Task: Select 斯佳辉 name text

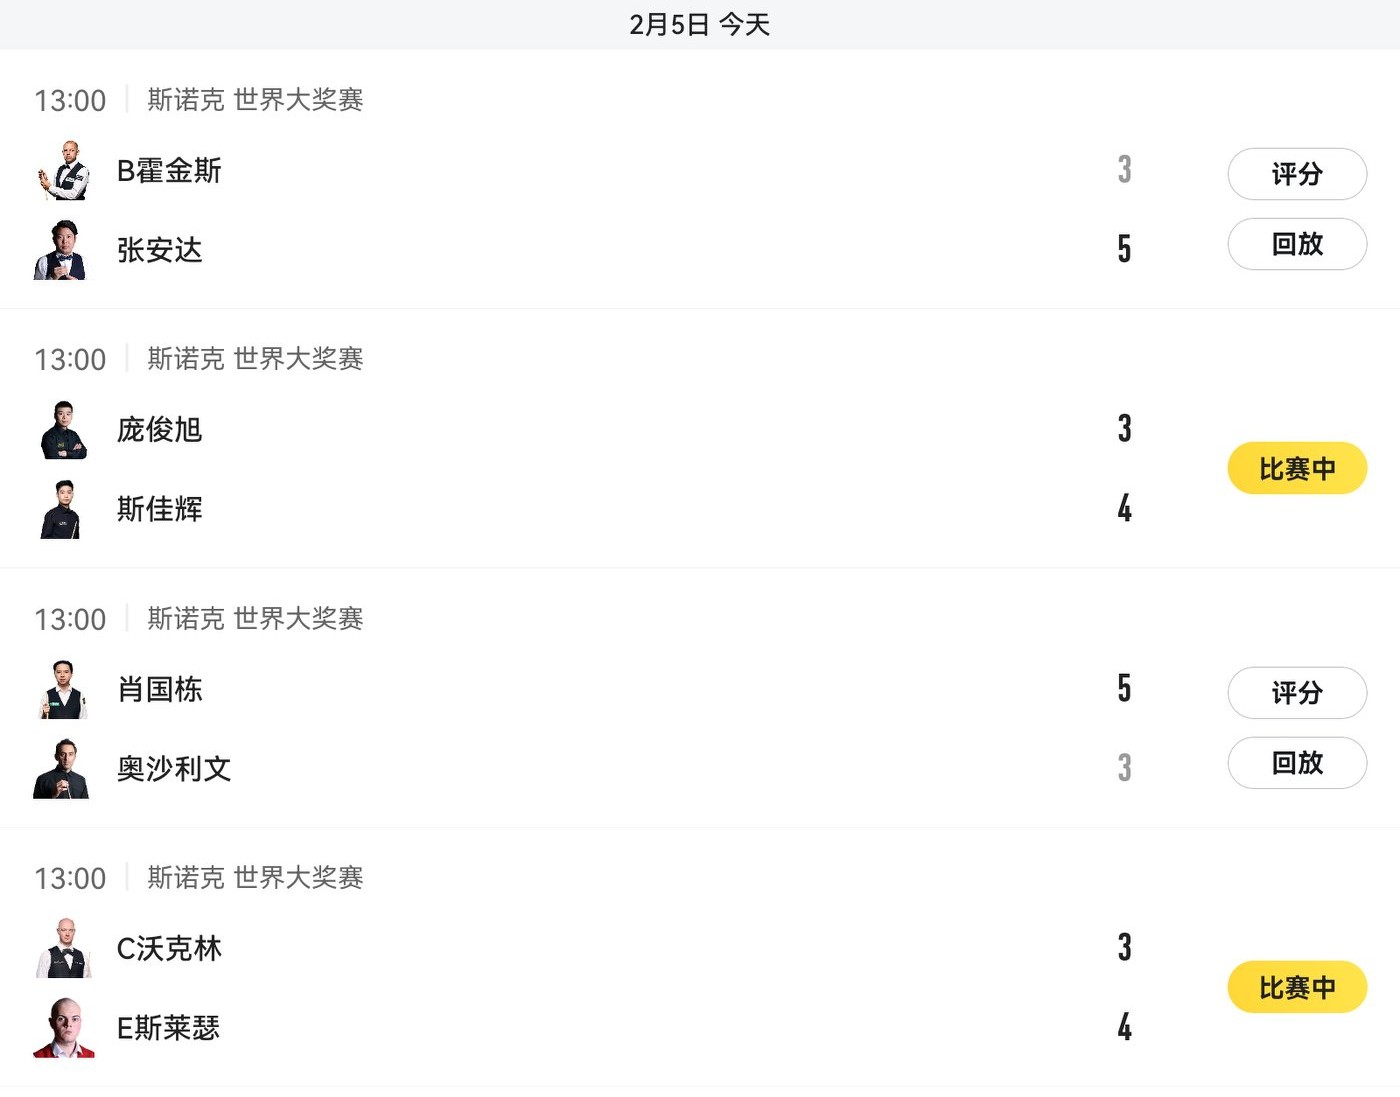Action: [x=160, y=509]
